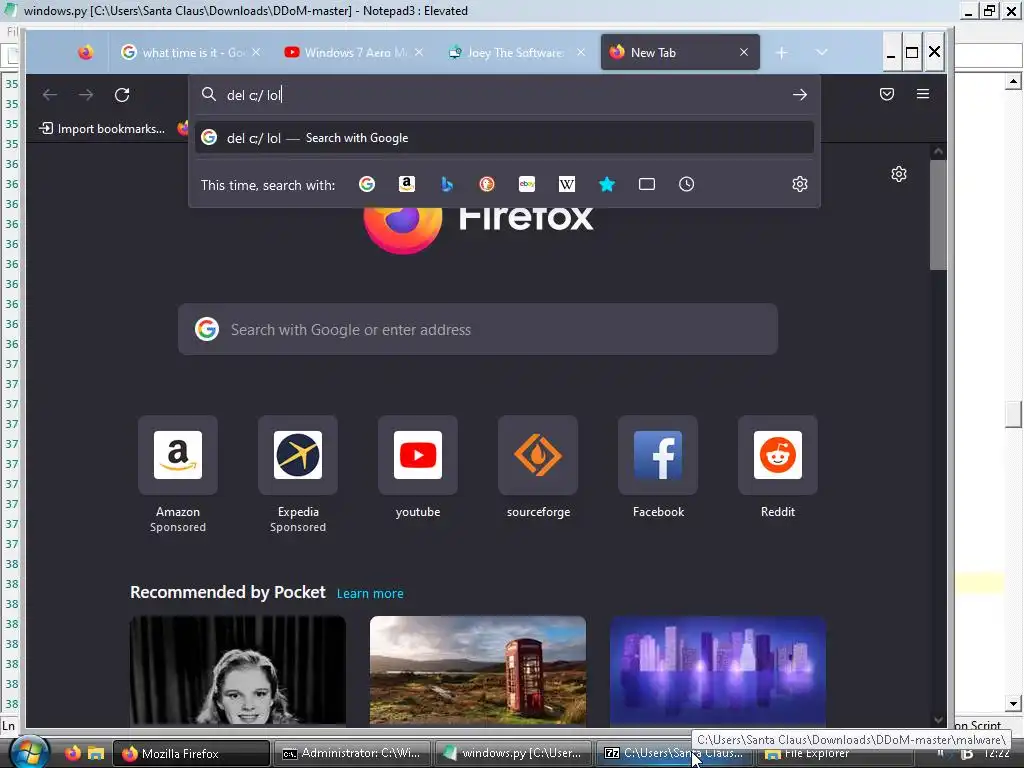The width and height of the screenshot is (1024, 768).
Task: Select 'del c:/ lol — Search with Google' suggestion
Action: point(504,138)
